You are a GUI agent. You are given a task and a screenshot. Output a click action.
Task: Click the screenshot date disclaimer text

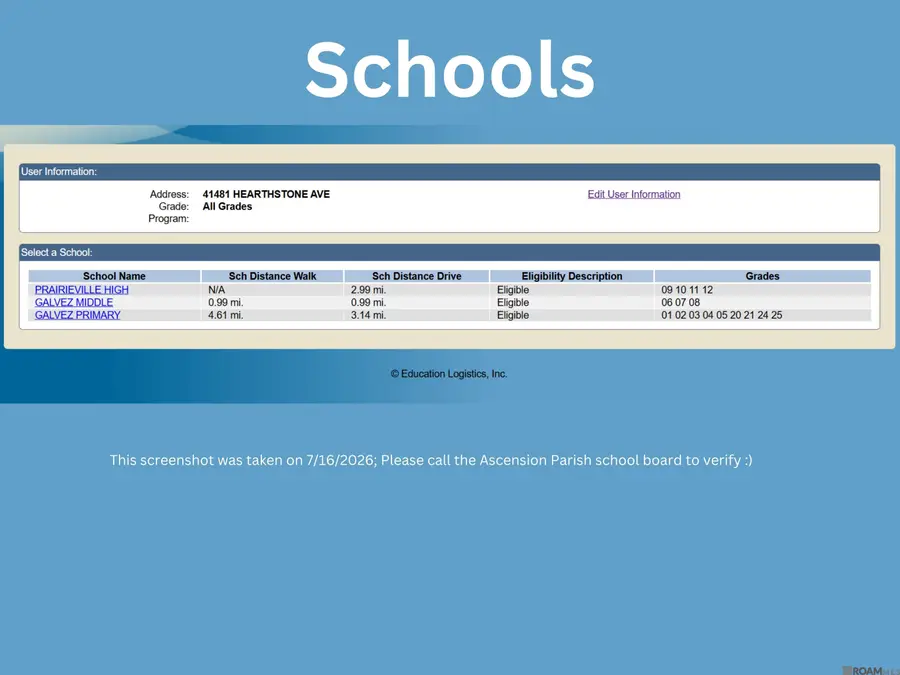[431, 460]
